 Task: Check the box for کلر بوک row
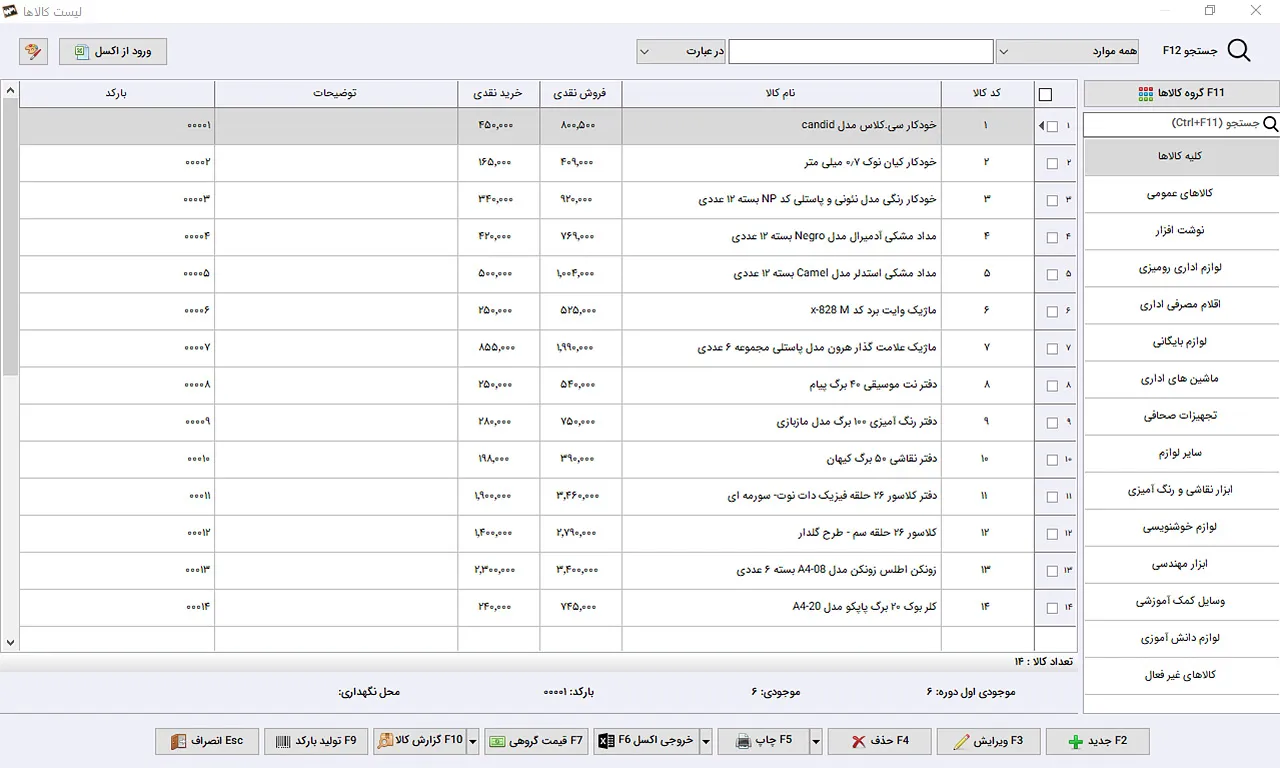1052,608
